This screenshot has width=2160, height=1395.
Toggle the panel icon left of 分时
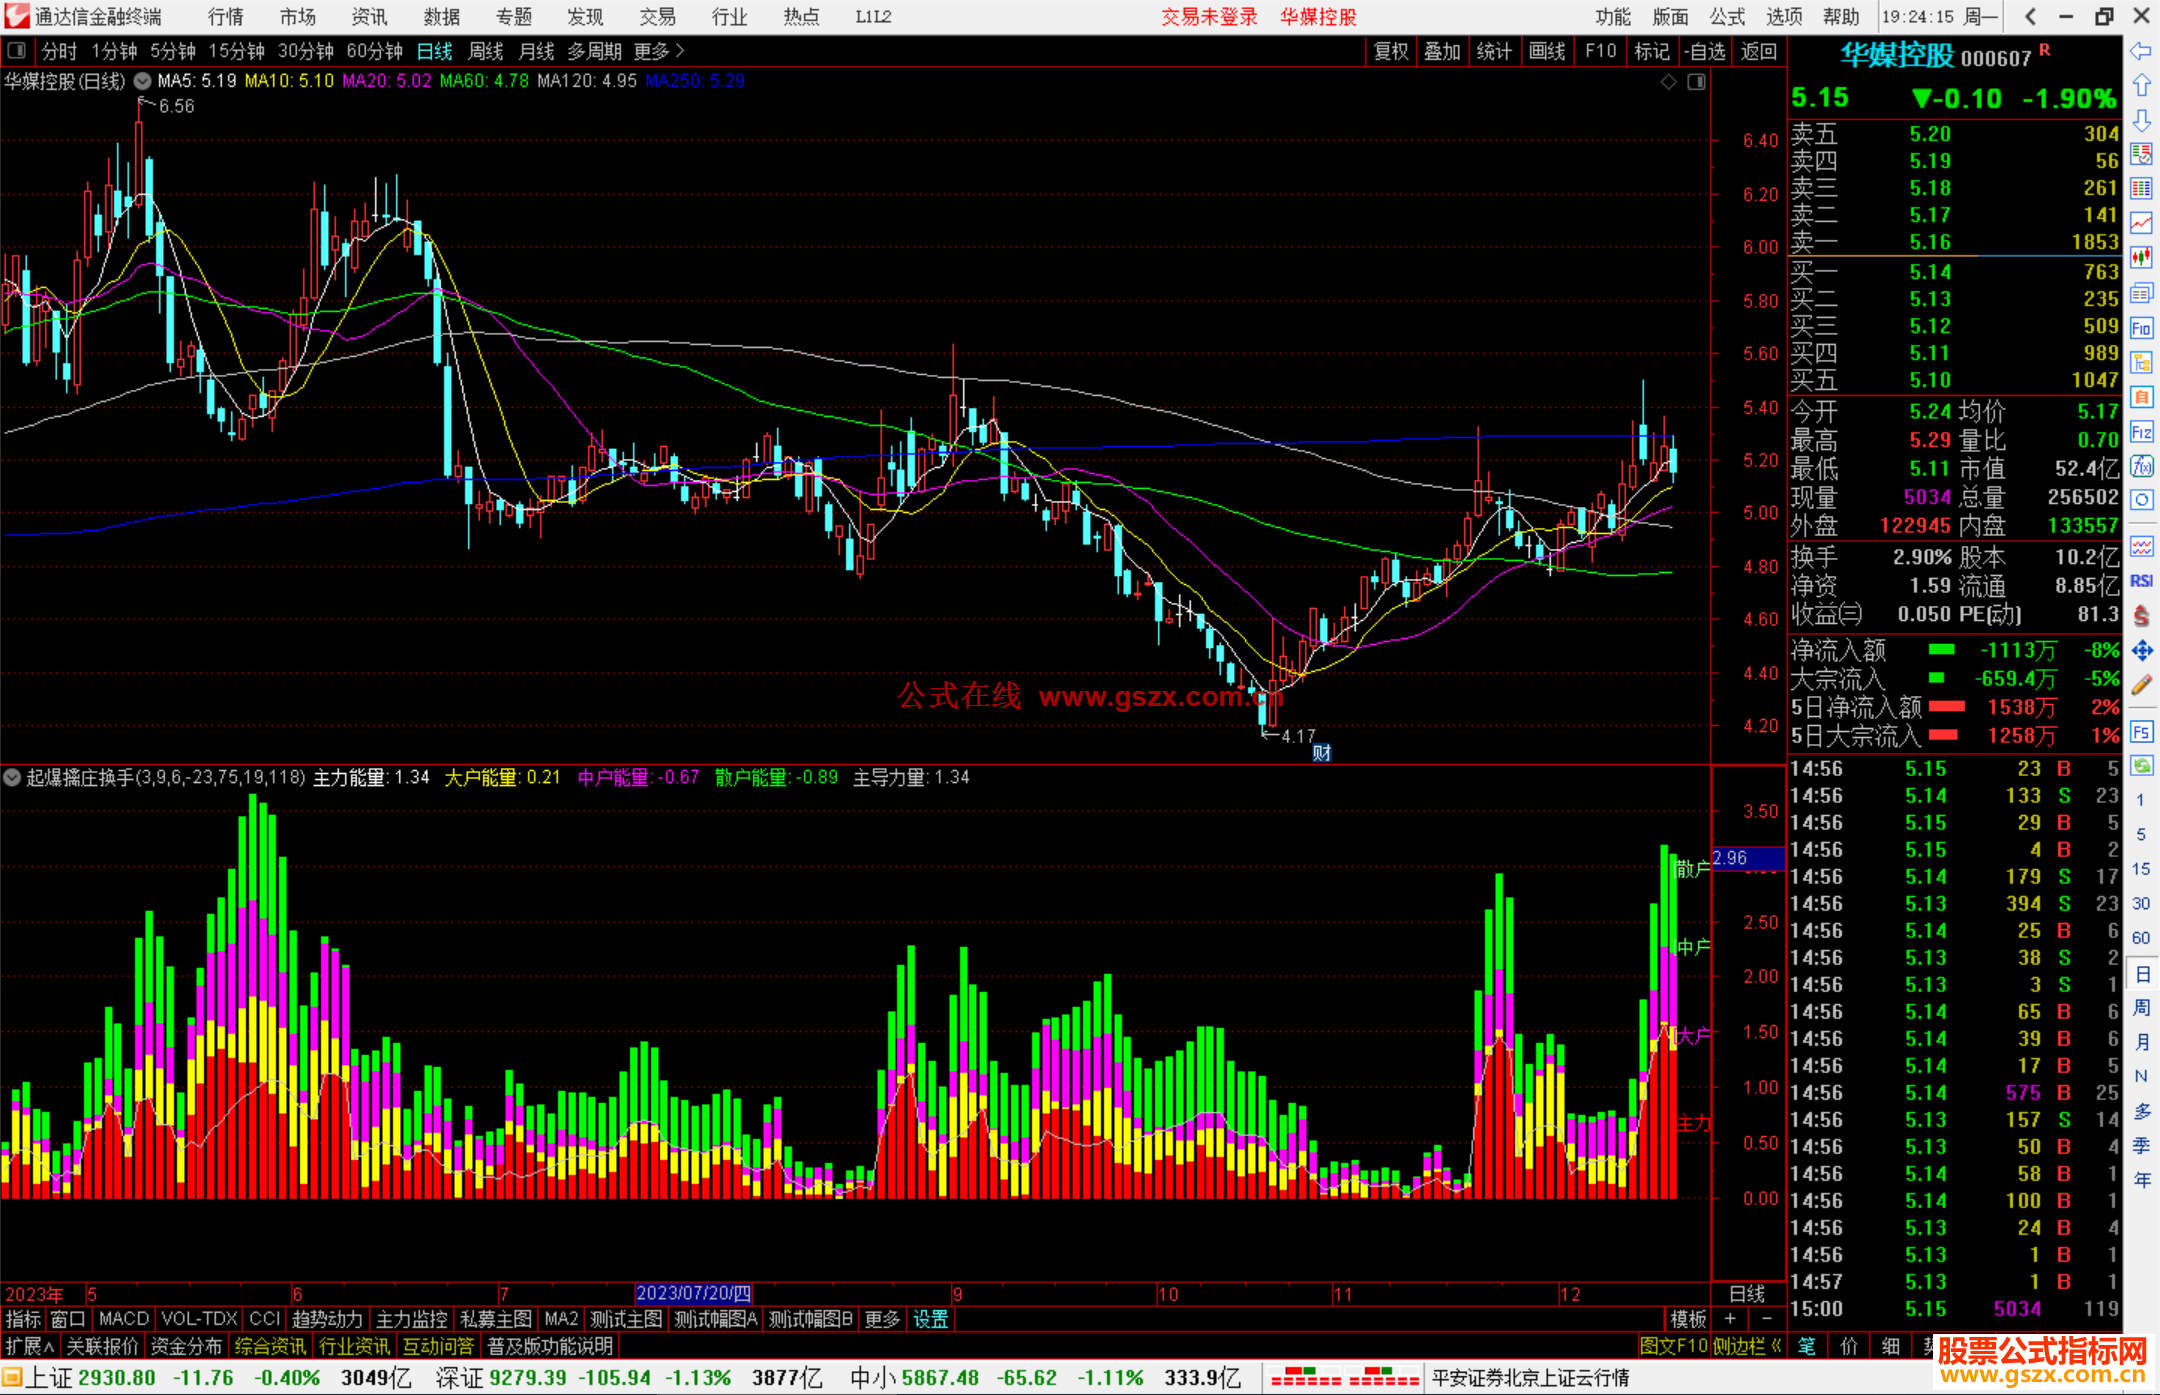pyautogui.click(x=17, y=51)
